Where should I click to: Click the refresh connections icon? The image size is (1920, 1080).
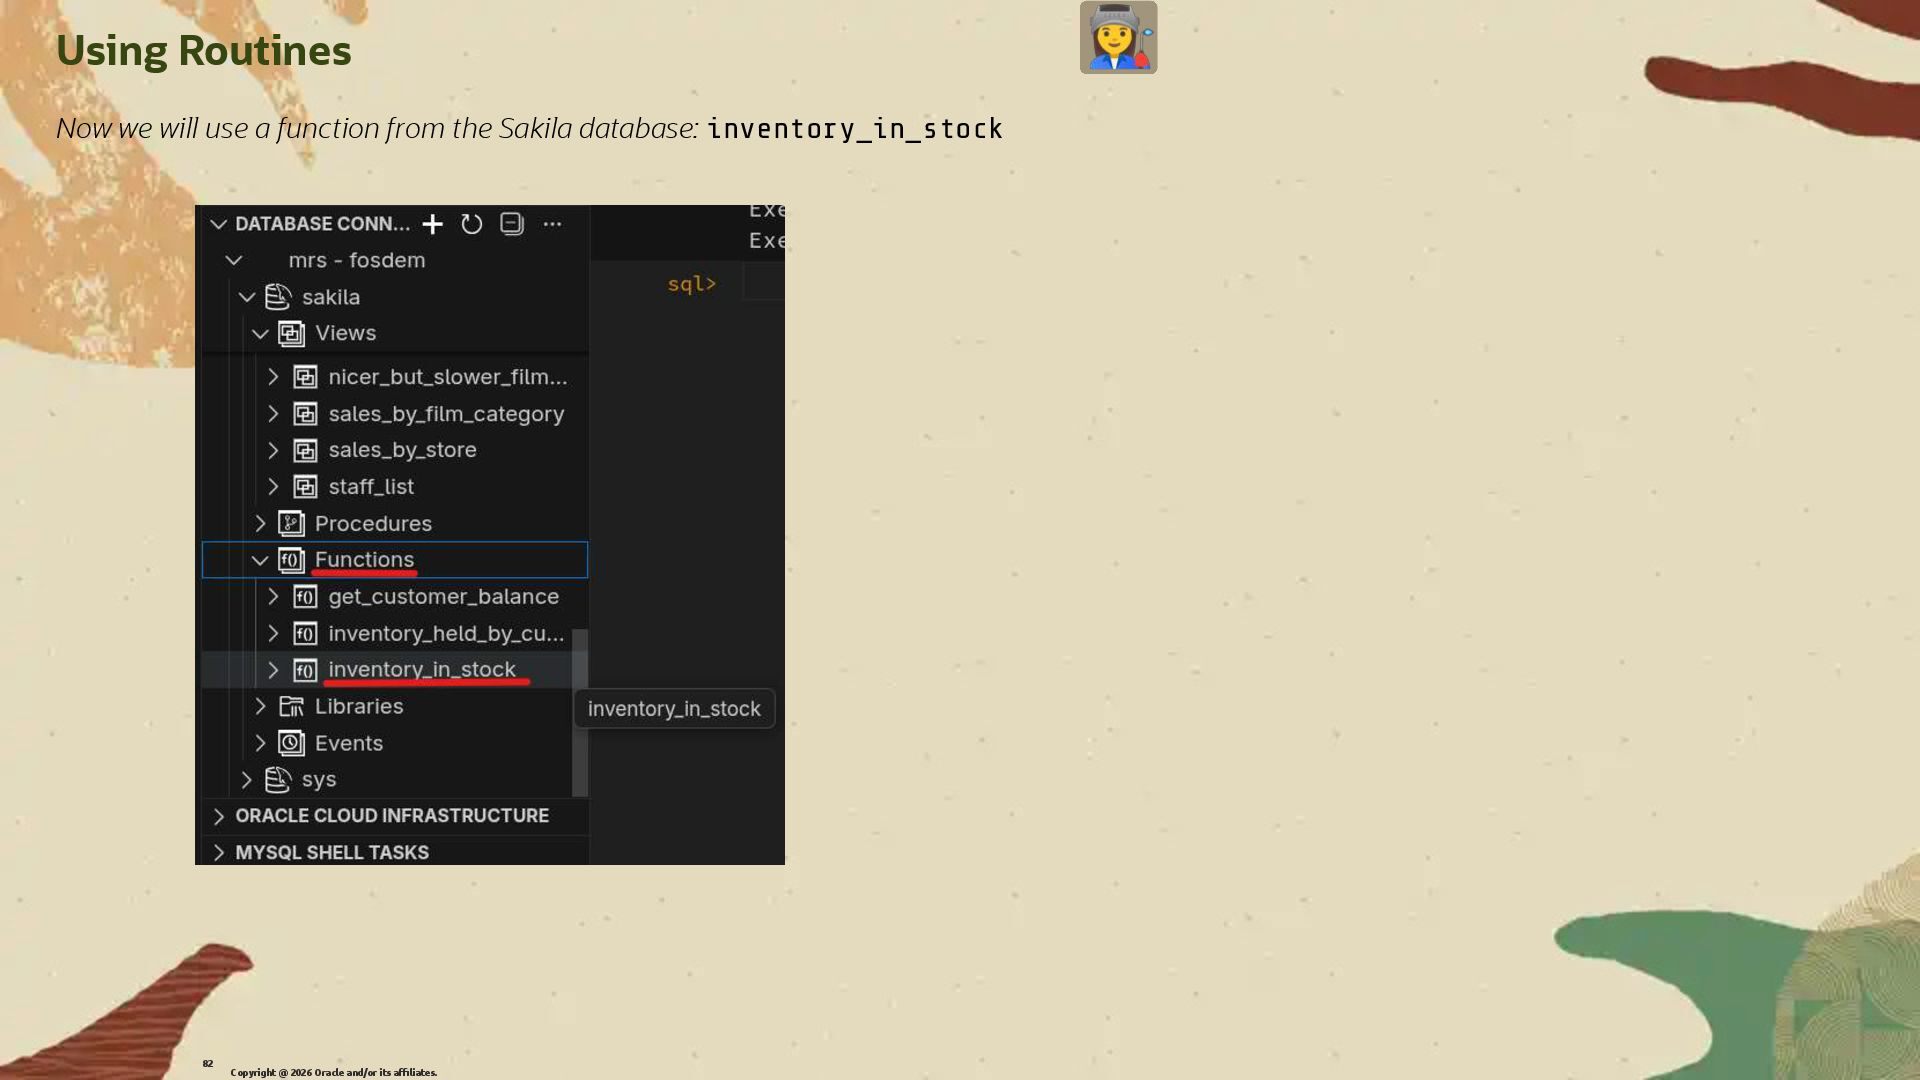pyautogui.click(x=472, y=224)
